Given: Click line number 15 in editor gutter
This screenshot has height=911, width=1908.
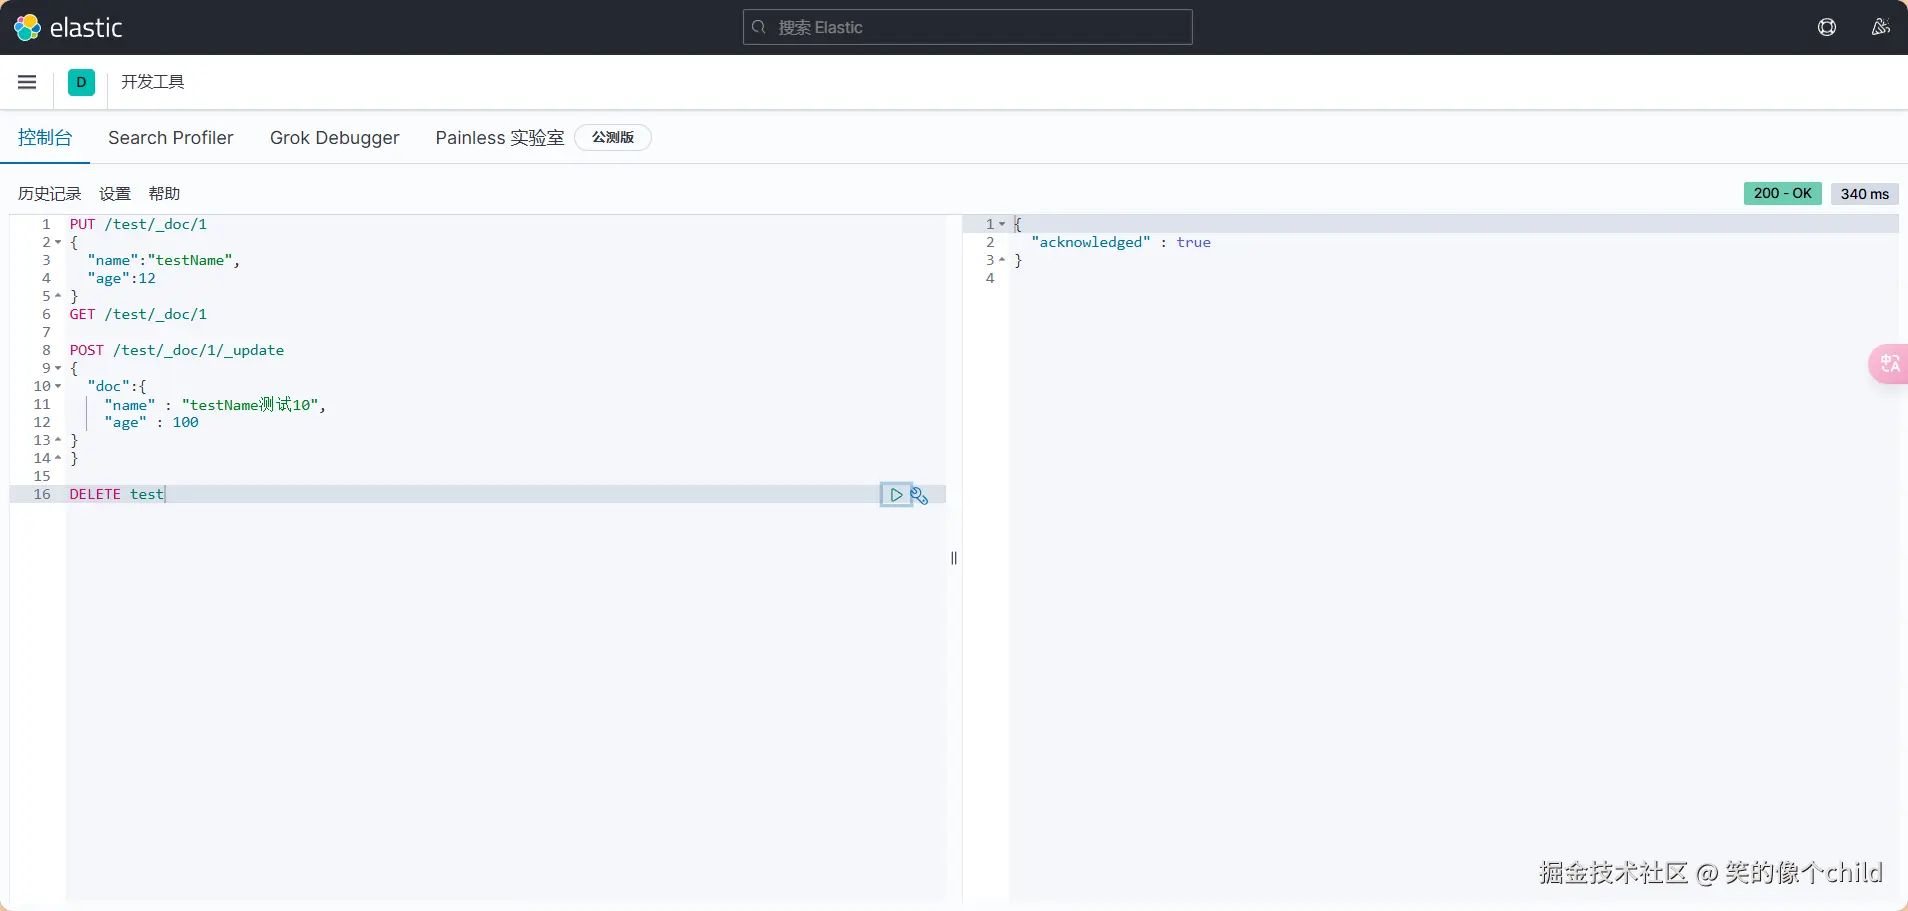Looking at the screenshot, I should [x=42, y=476].
